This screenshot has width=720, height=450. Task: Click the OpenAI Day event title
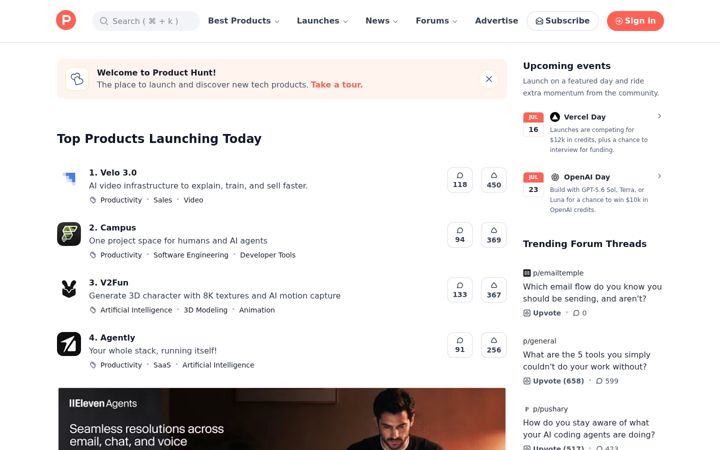point(587,177)
